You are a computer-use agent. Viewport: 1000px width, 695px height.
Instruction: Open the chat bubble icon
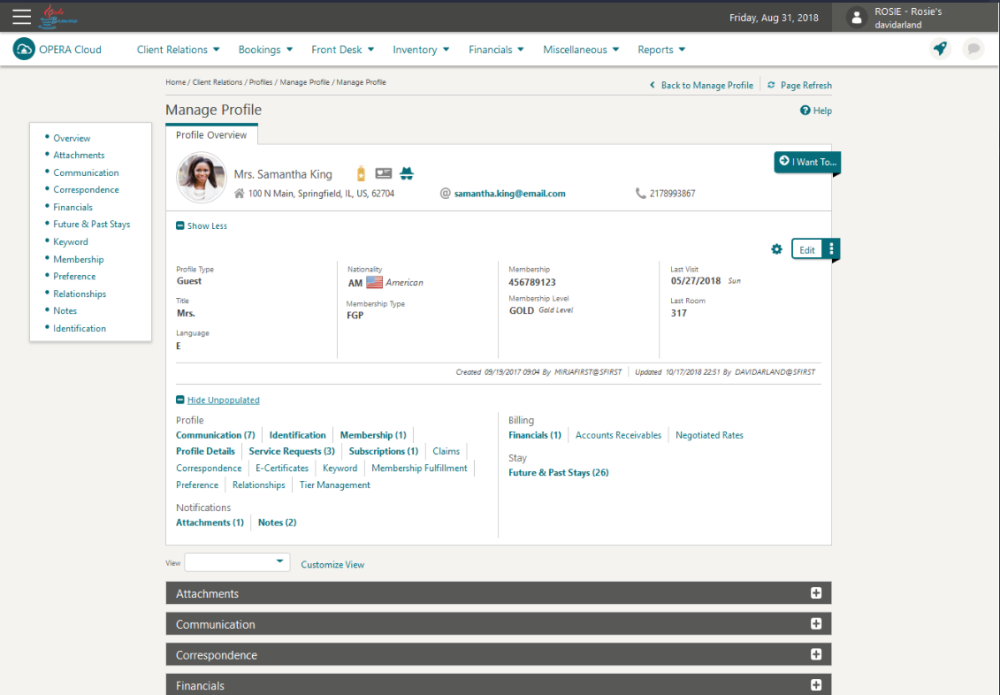(973, 48)
